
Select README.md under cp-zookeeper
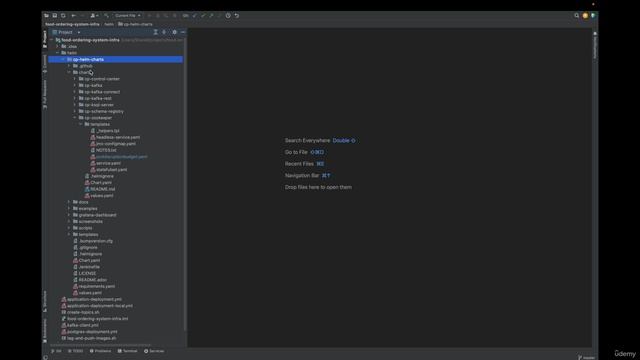point(102,189)
